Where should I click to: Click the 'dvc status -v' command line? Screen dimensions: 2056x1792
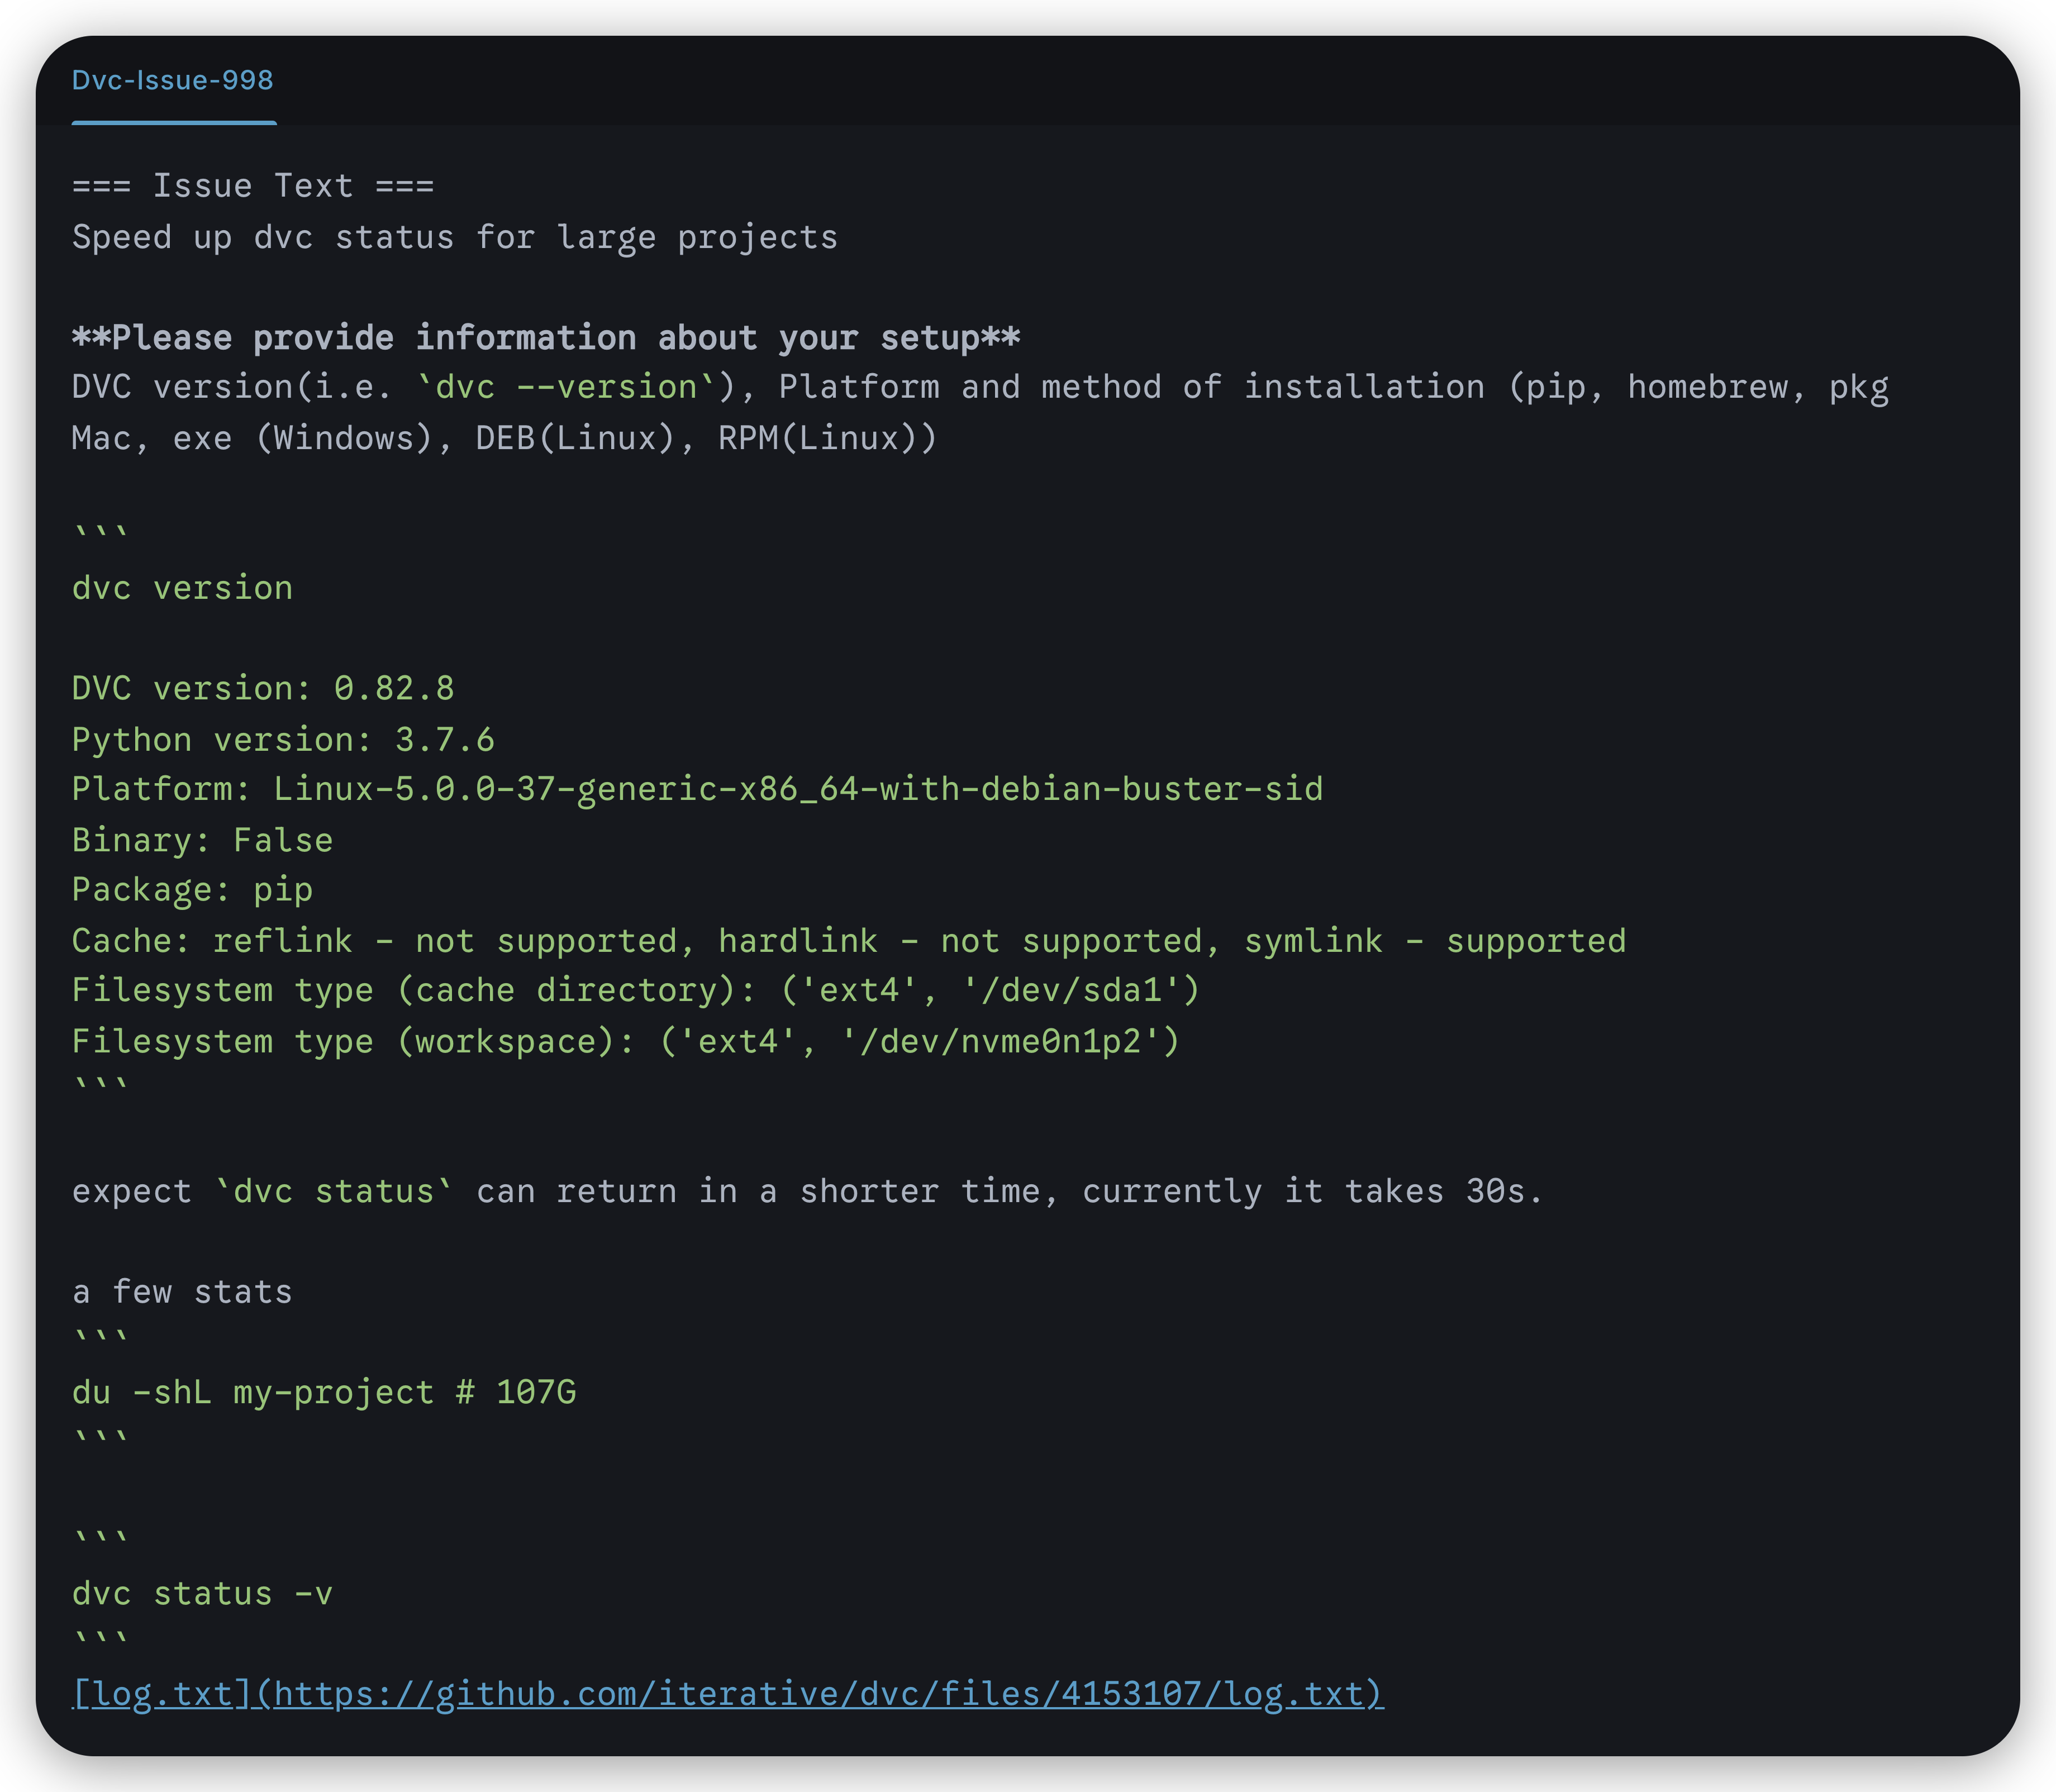(x=202, y=1593)
